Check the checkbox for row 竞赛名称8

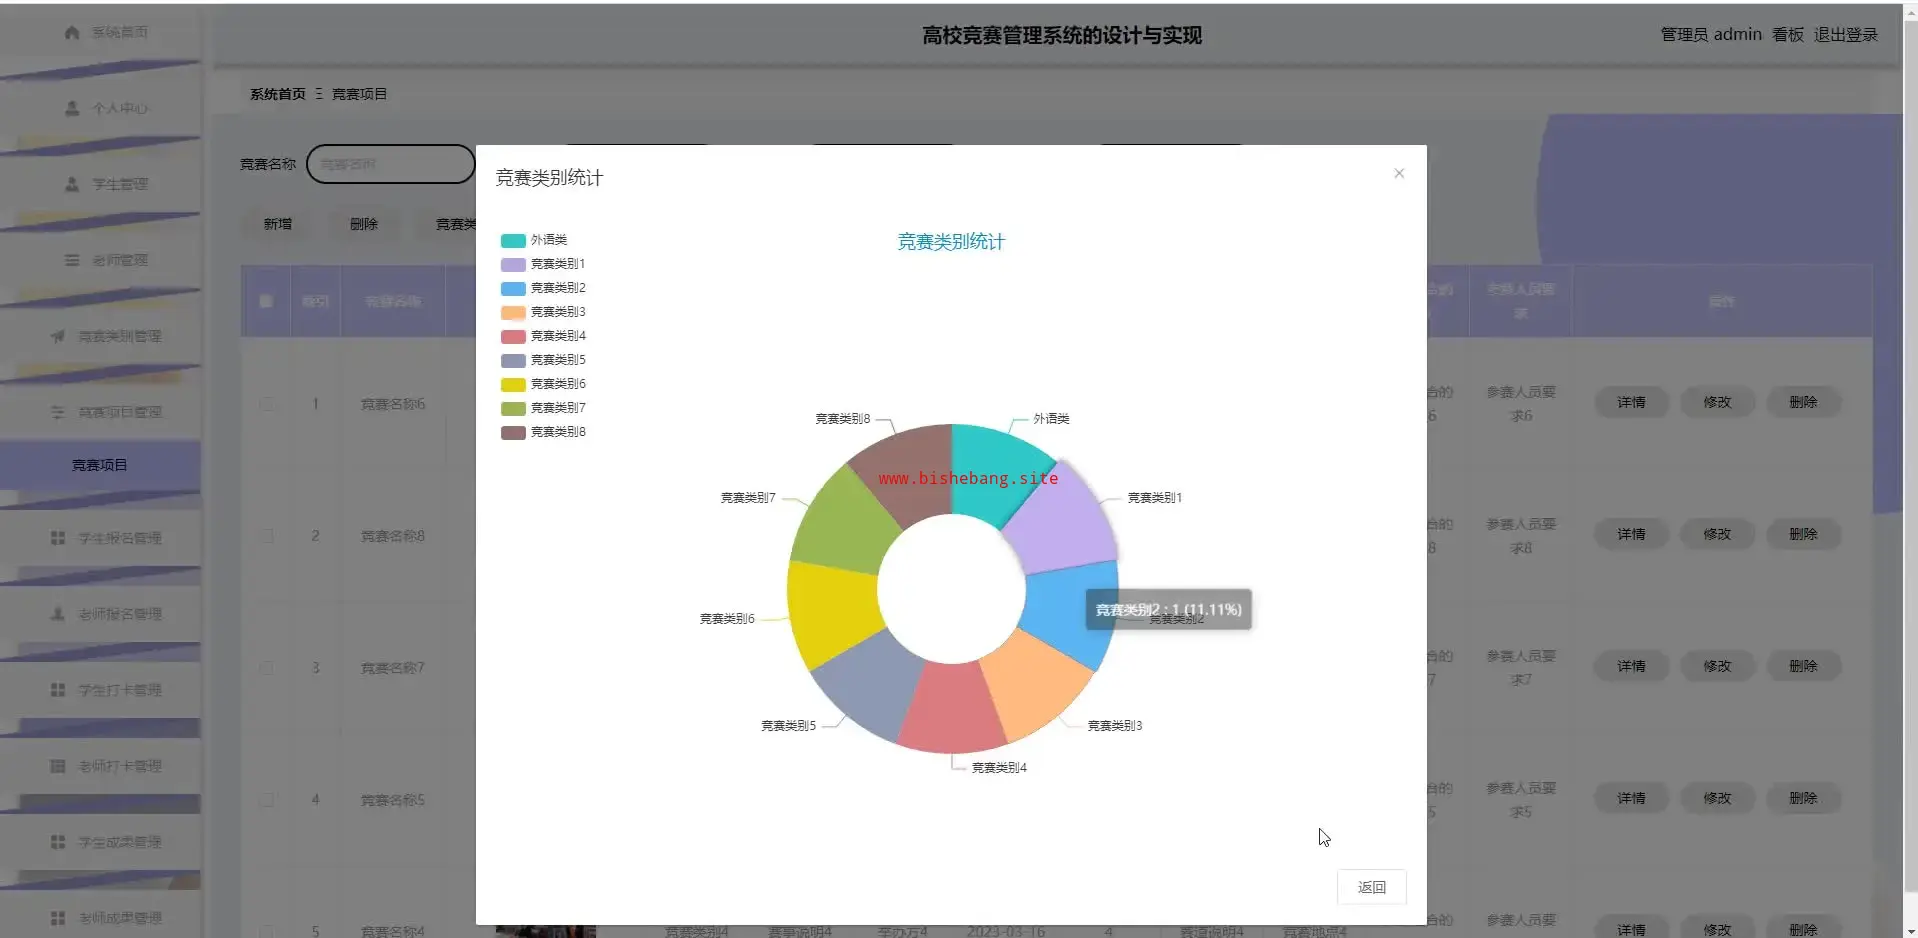(266, 536)
